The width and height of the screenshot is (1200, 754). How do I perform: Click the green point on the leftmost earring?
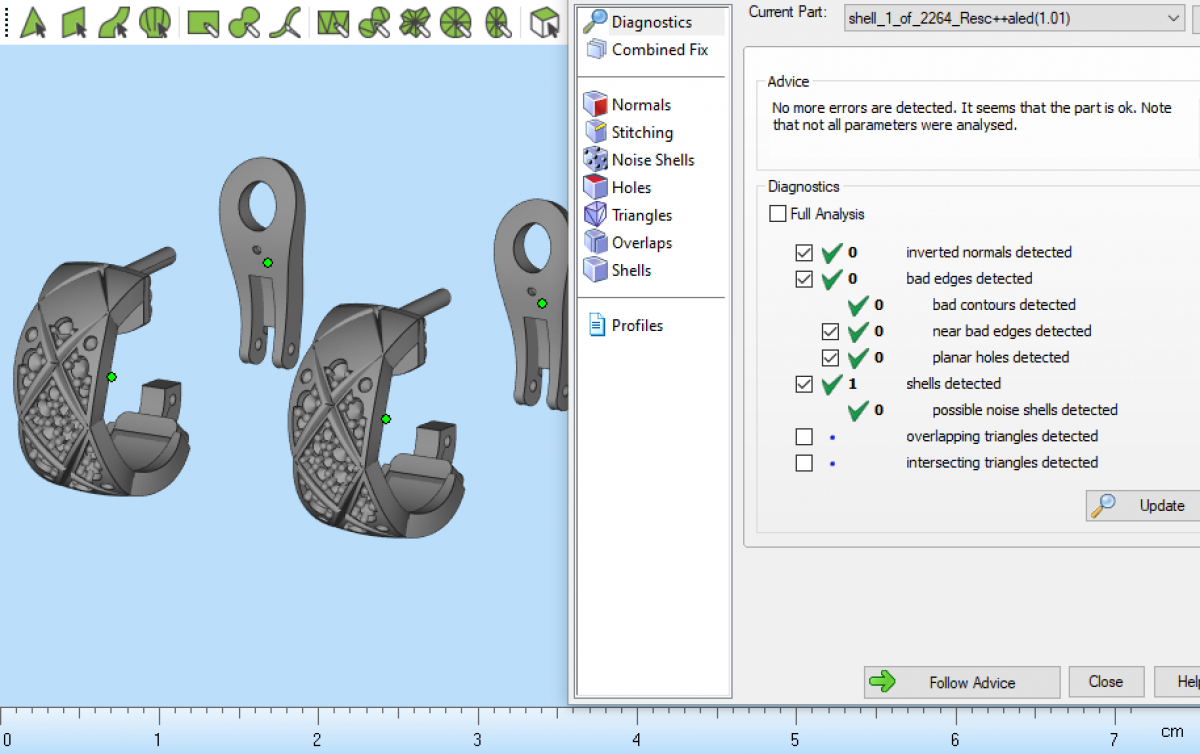point(112,377)
